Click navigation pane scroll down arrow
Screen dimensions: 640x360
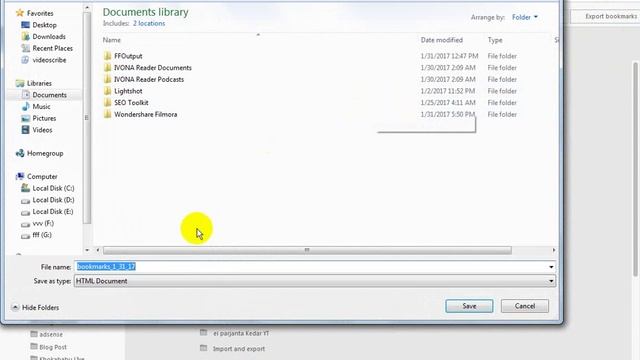[87, 250]
